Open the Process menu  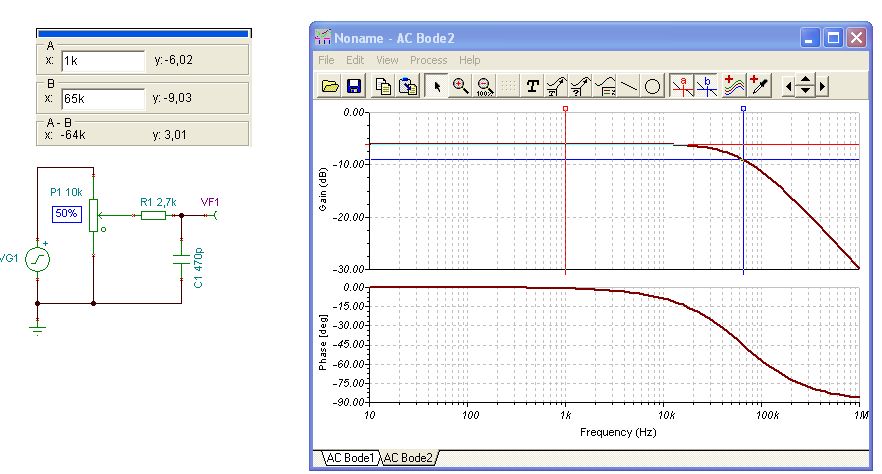[428, 60]
